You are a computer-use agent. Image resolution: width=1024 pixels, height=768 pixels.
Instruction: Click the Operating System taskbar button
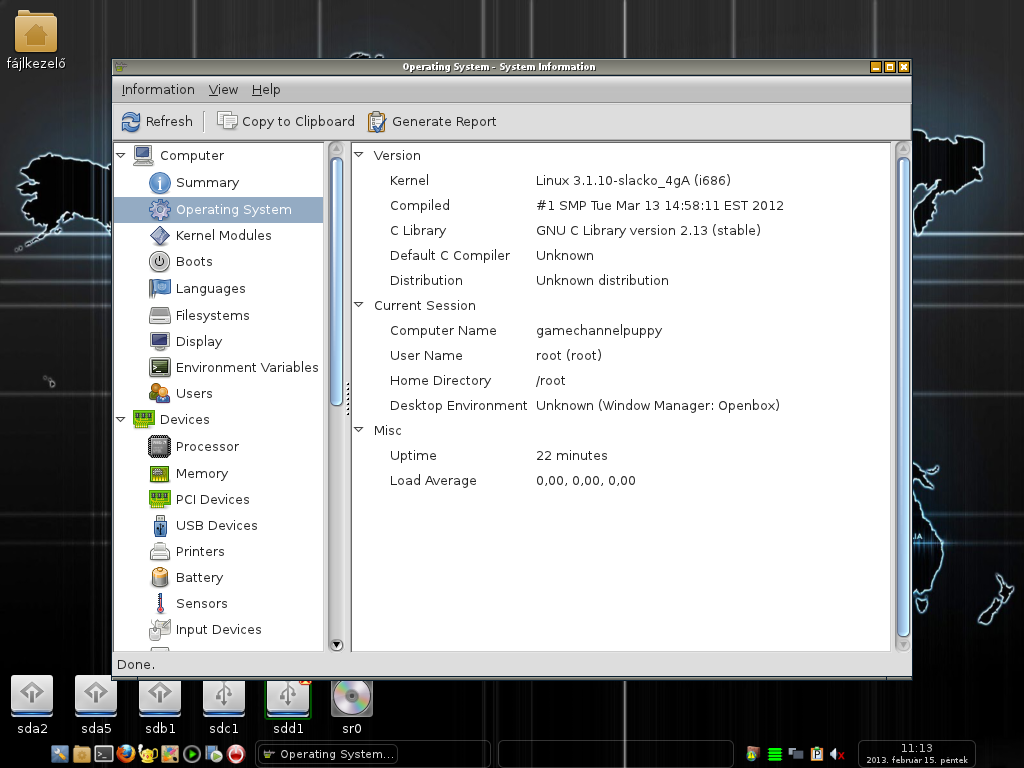click(328, 754)
